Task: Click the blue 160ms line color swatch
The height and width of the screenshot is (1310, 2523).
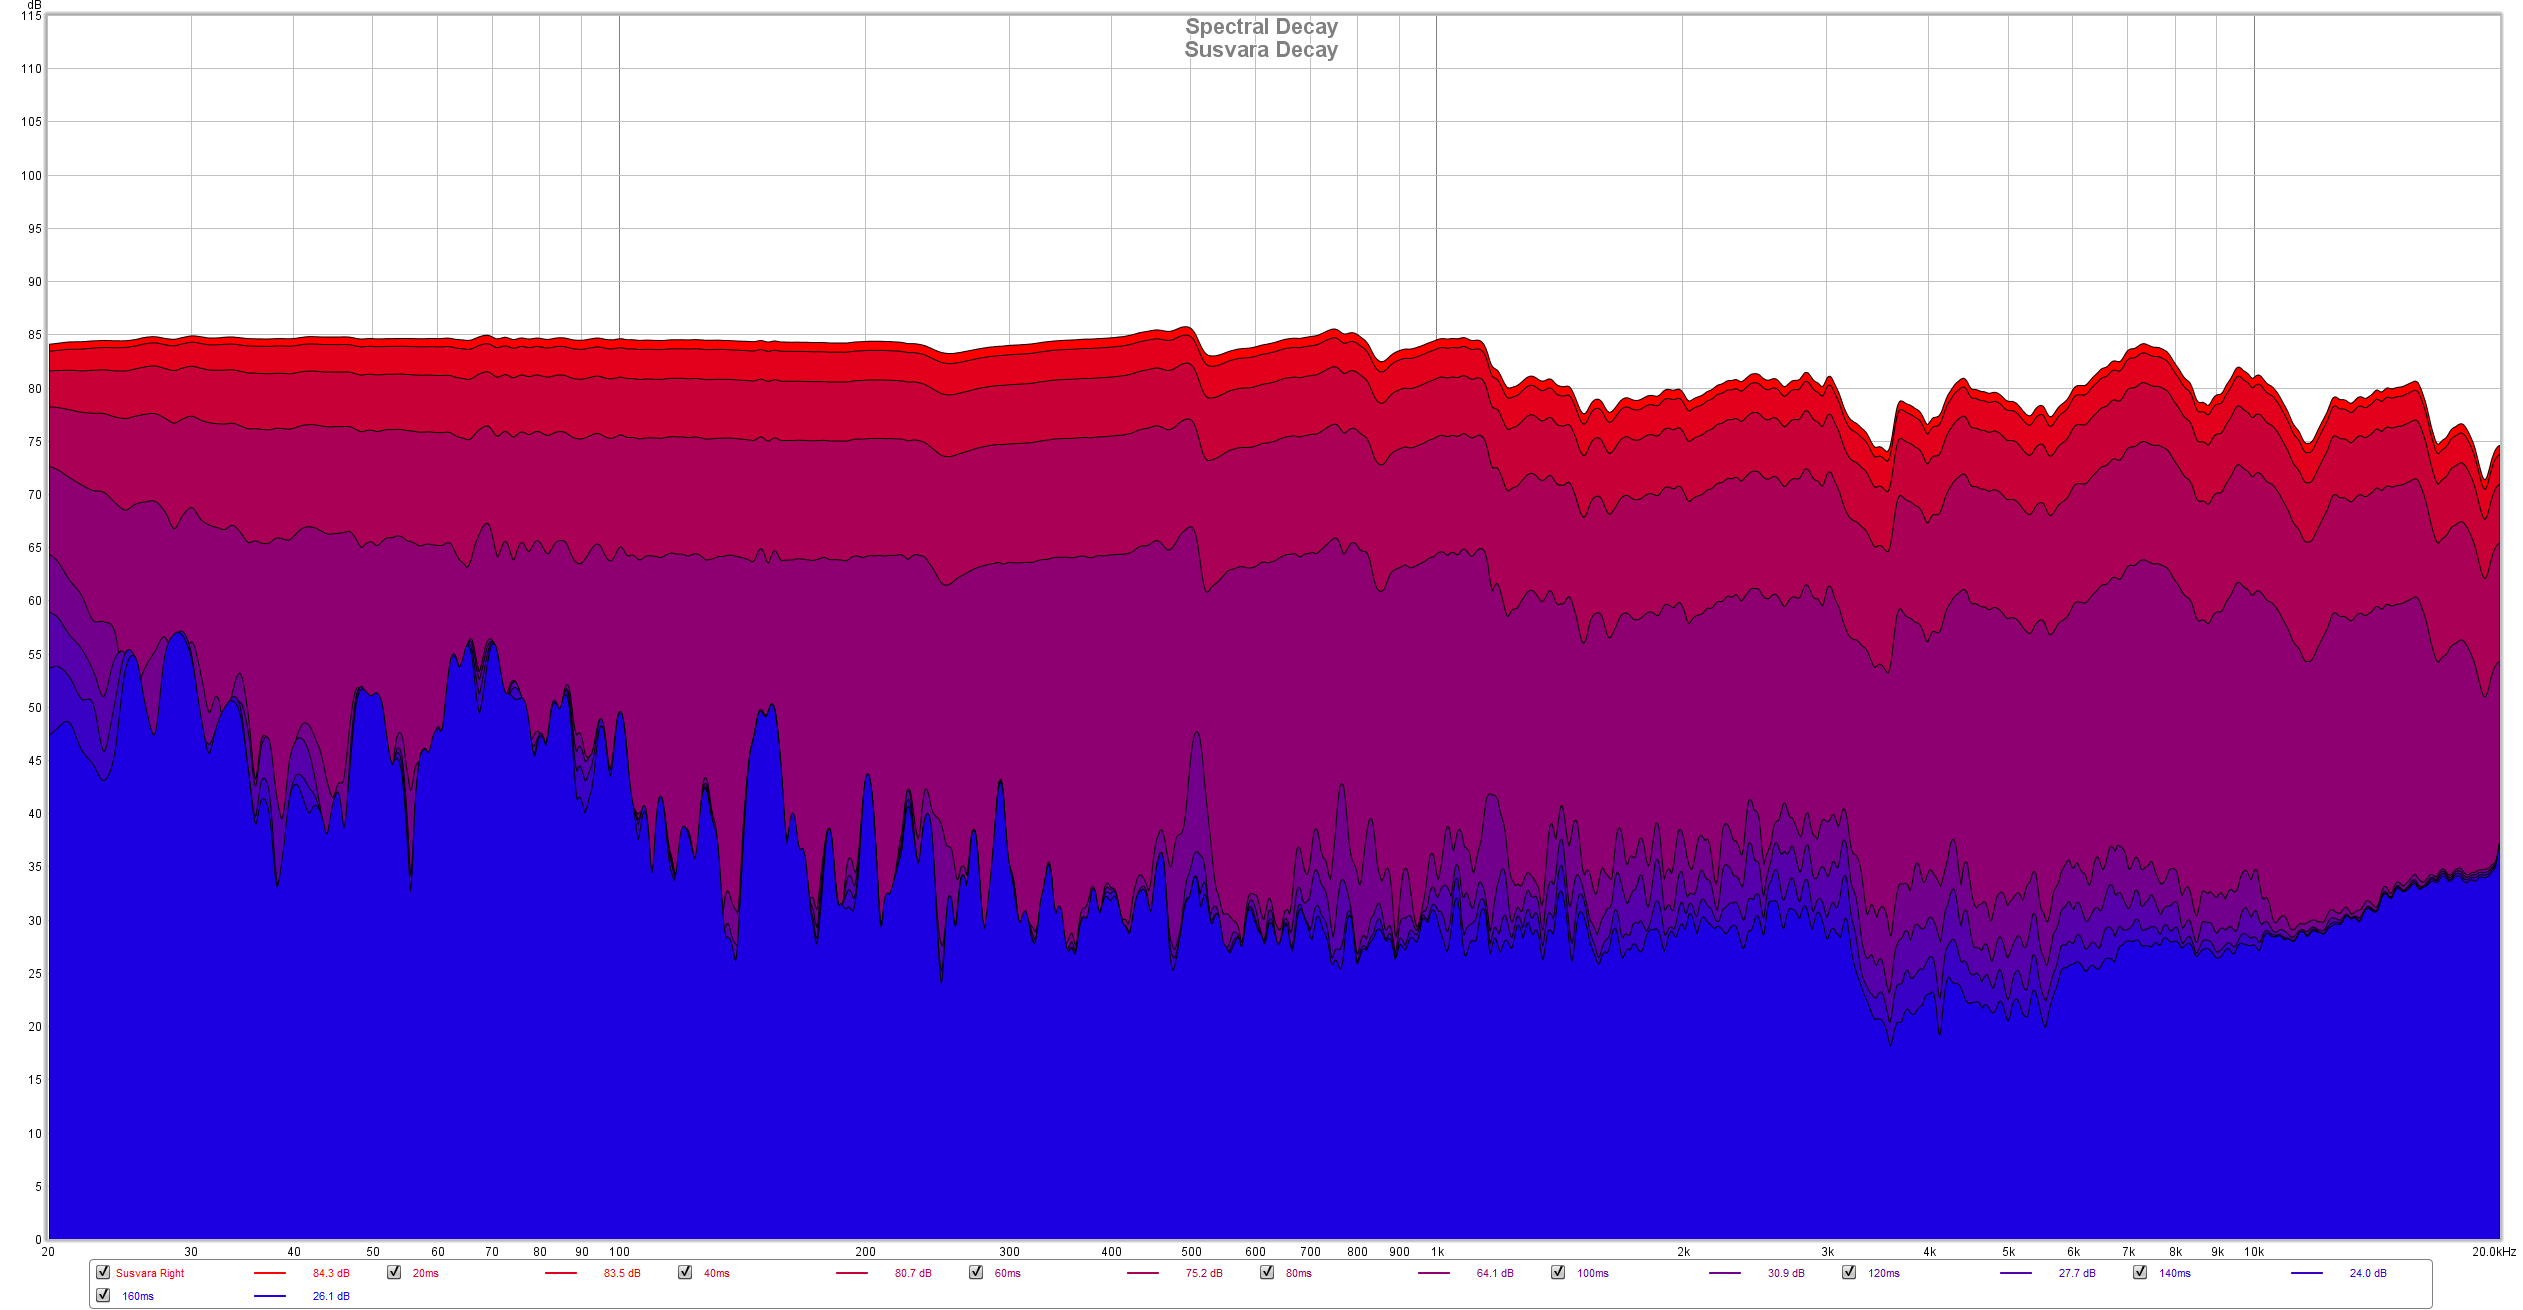Action: click(x=270, y=1296)
